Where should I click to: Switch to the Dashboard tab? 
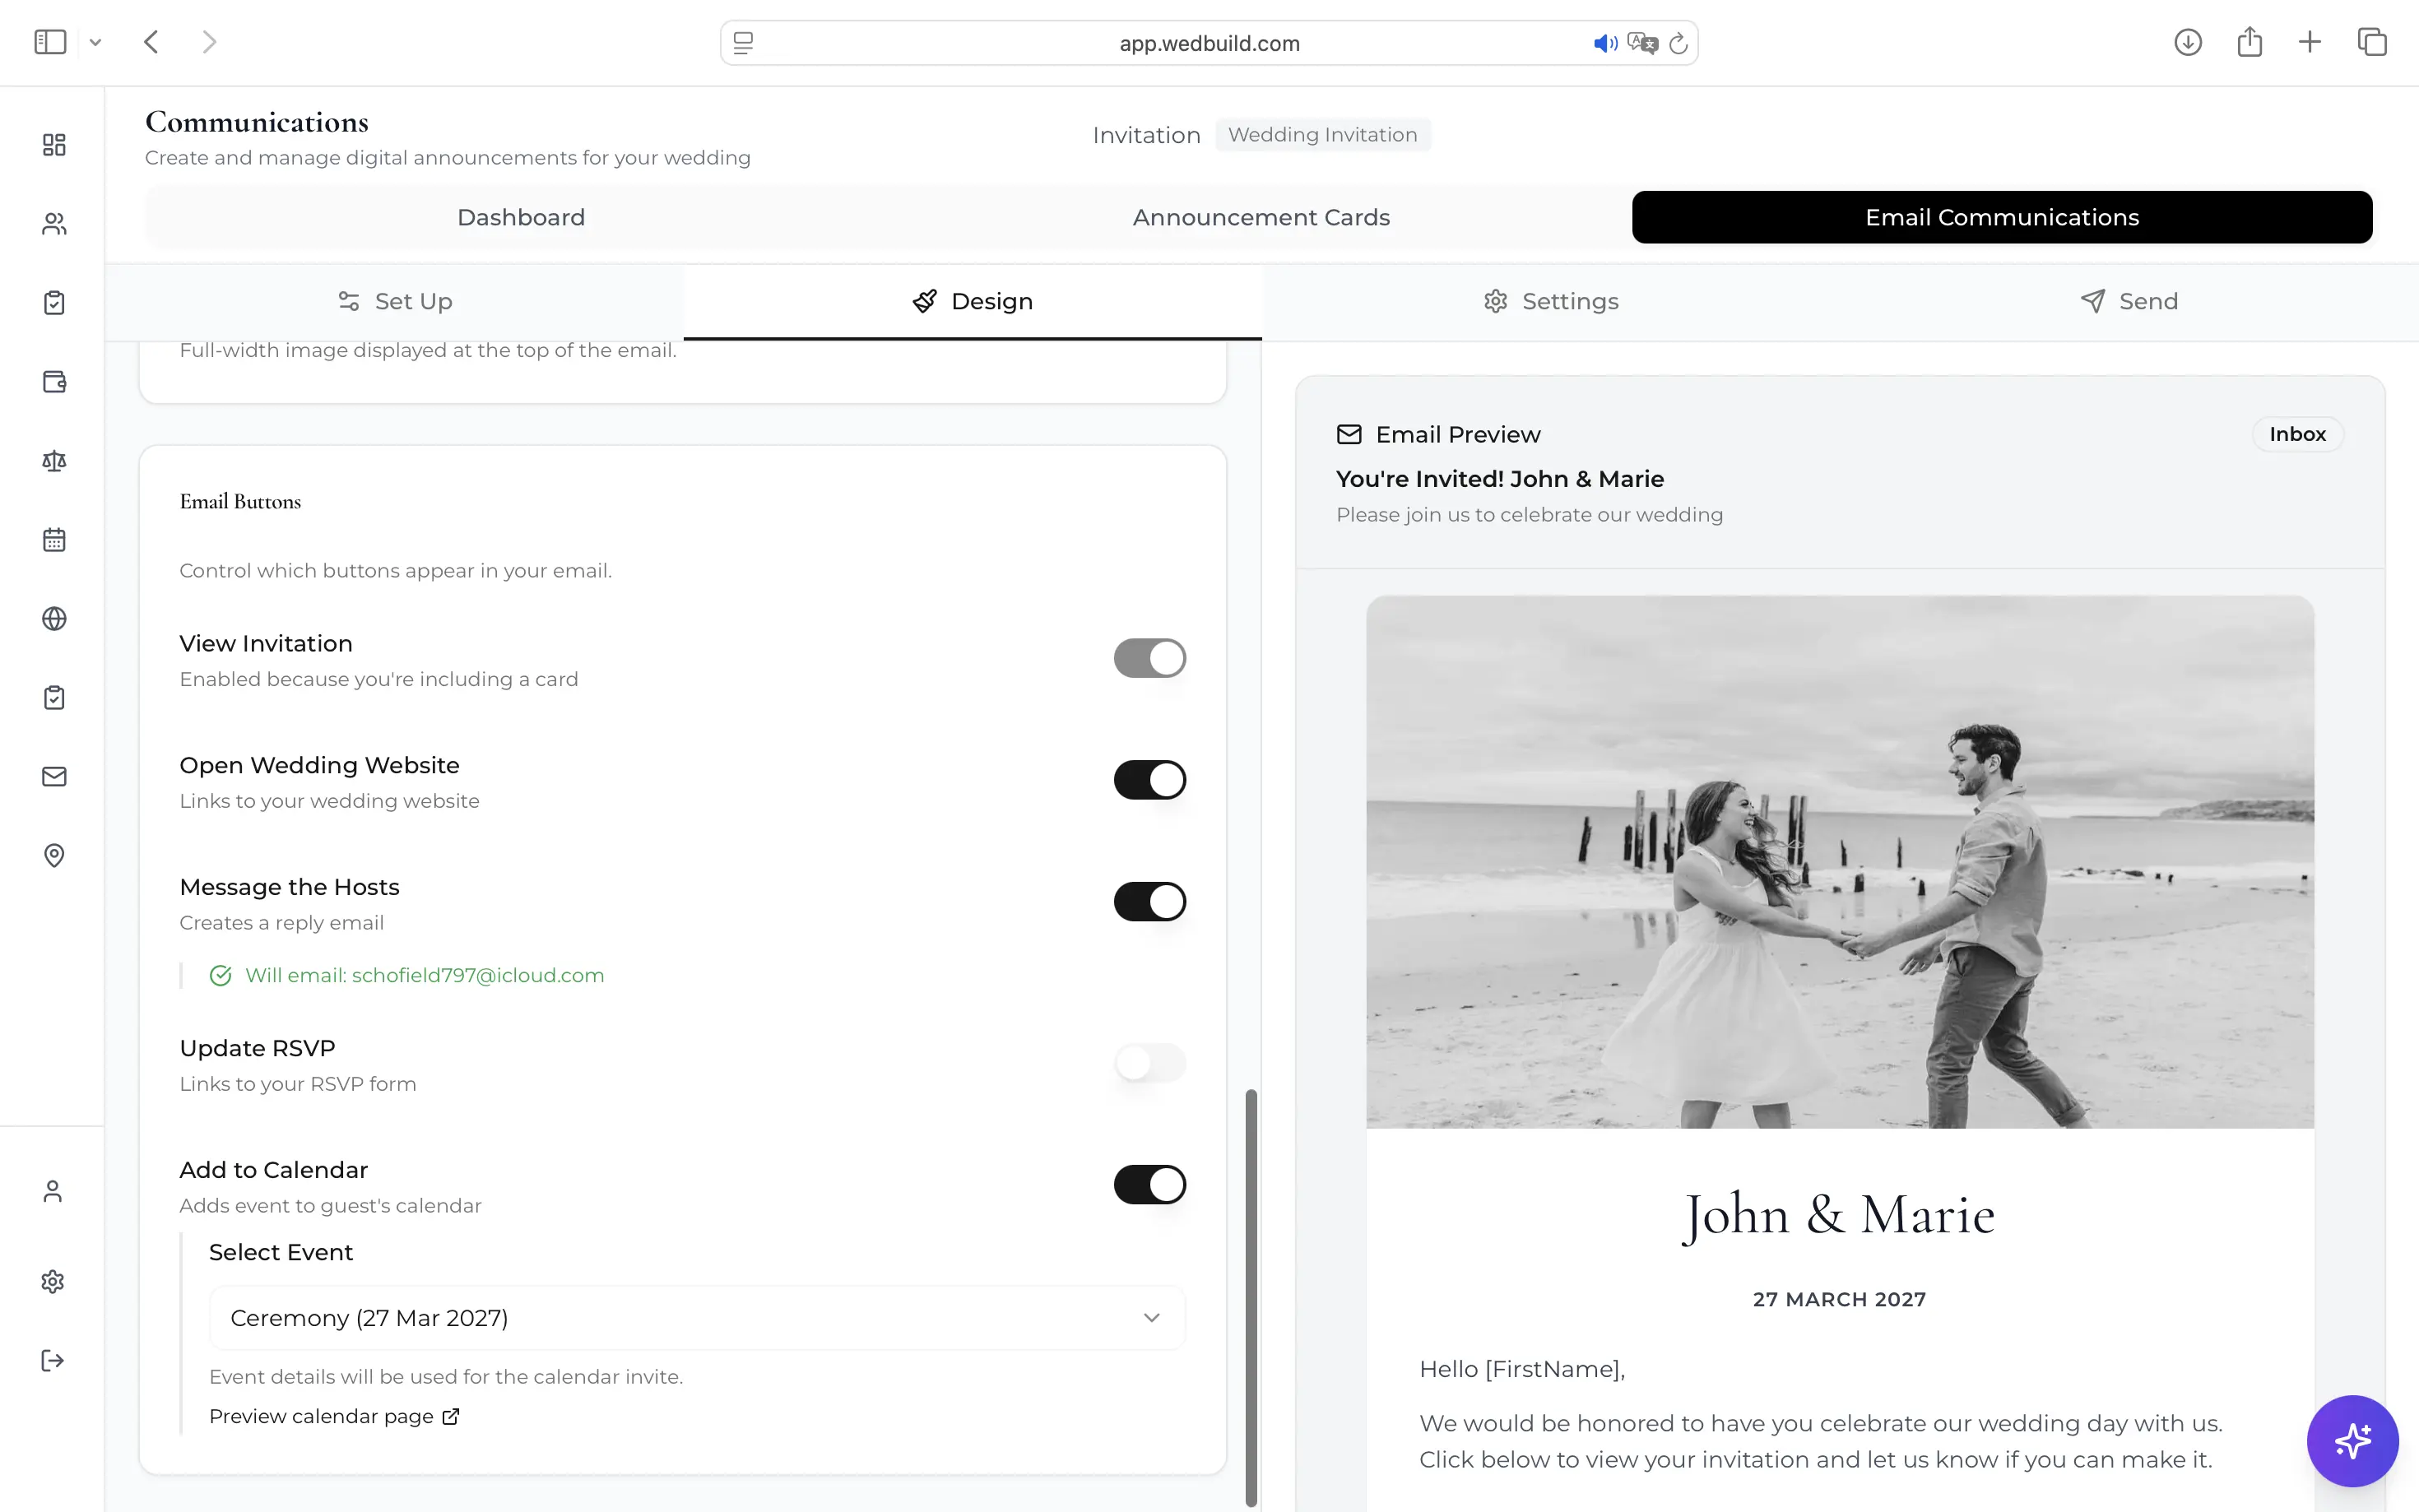521,217
